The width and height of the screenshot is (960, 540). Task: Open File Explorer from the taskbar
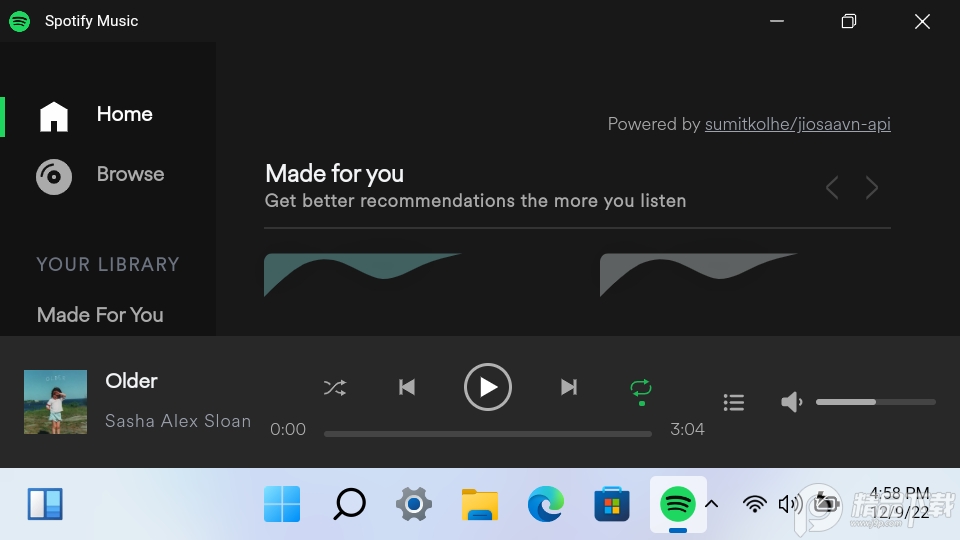pos(479,504)
